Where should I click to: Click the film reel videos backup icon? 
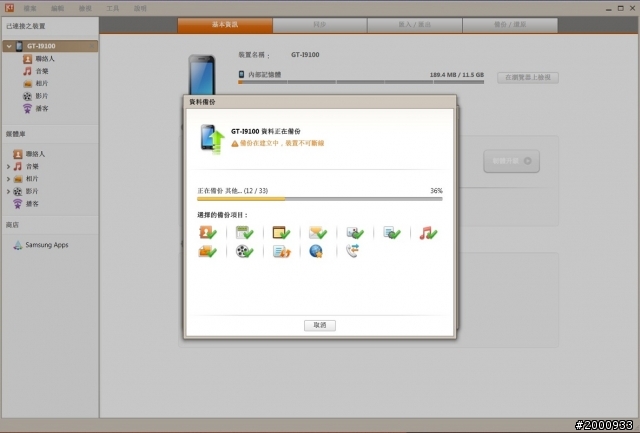click(x=244, y=251)
